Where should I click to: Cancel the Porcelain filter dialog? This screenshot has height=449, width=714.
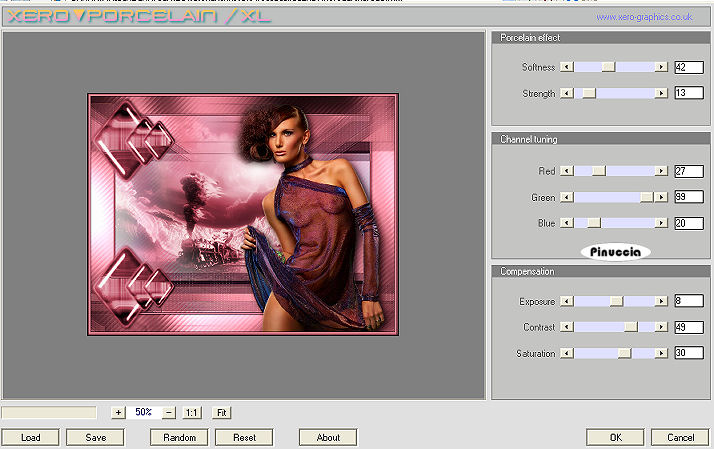pyautogui.click(x=681, y=438)
